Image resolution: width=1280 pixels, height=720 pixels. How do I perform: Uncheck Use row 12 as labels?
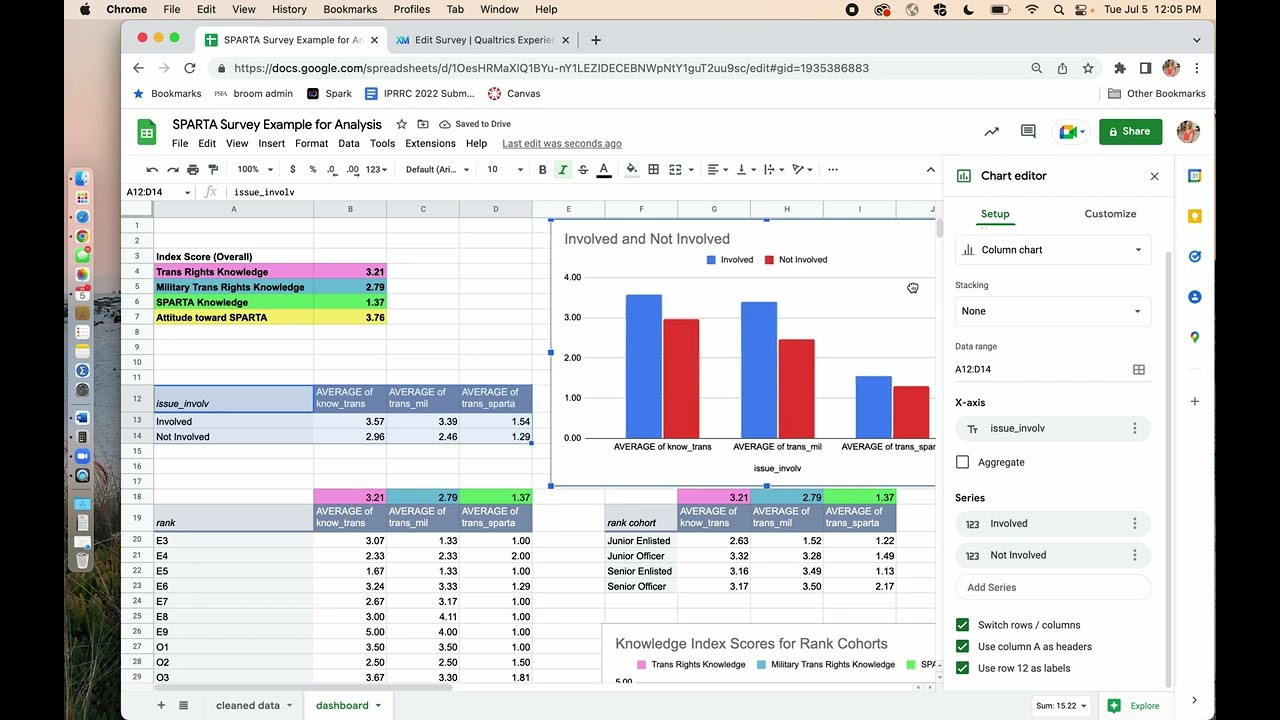point(962,668)
